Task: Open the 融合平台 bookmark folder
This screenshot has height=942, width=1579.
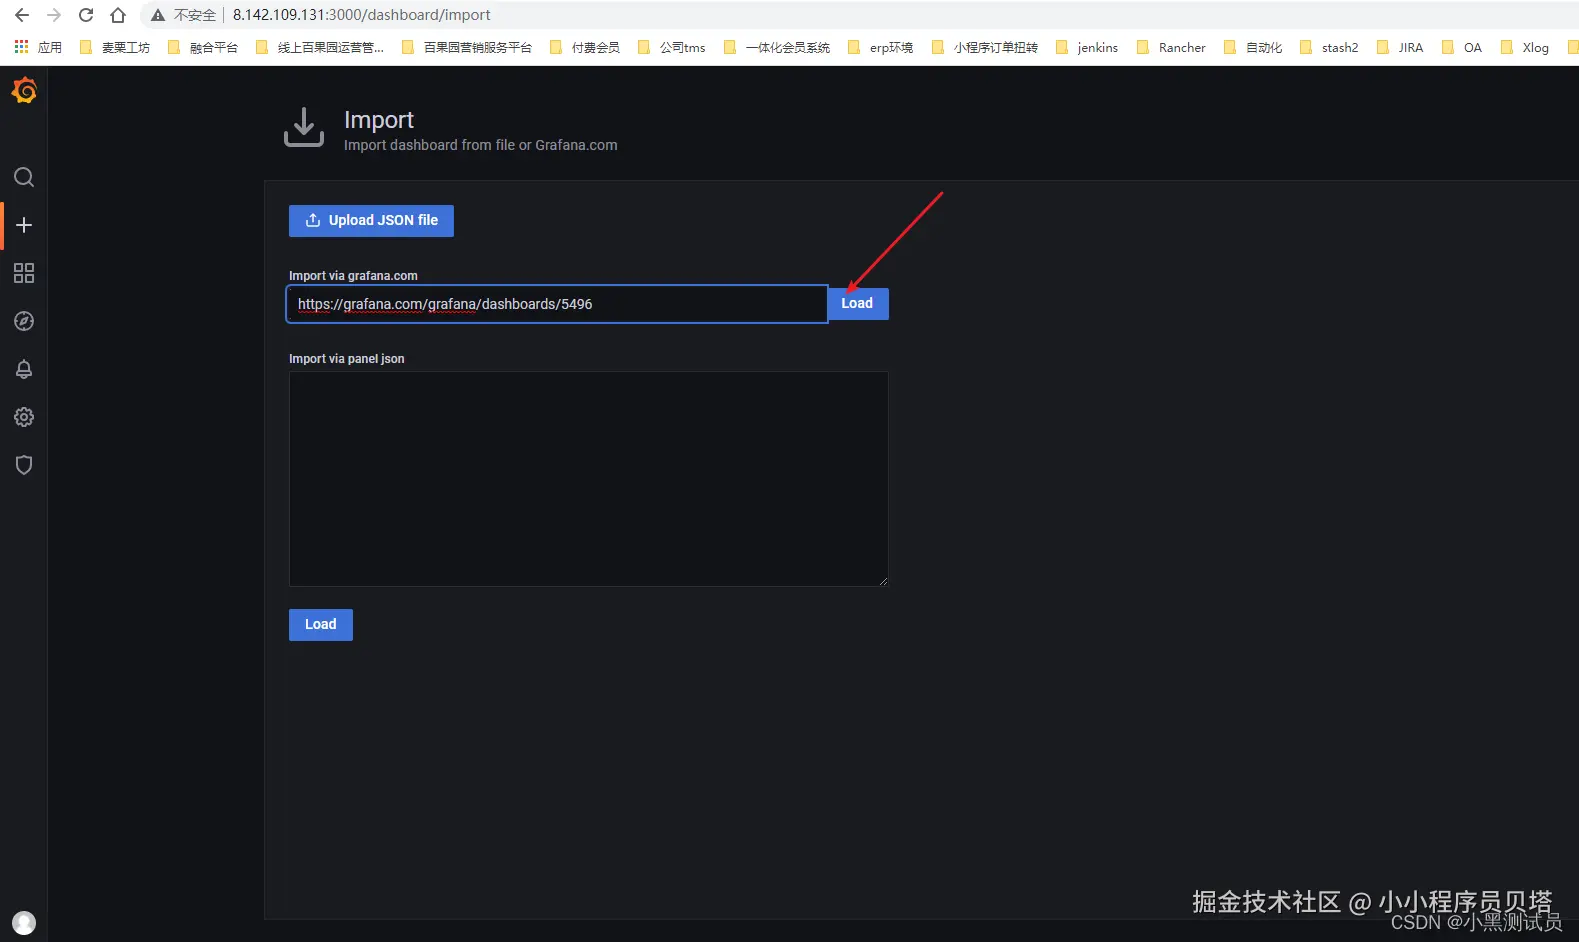Action: click(x=203, y=47)
